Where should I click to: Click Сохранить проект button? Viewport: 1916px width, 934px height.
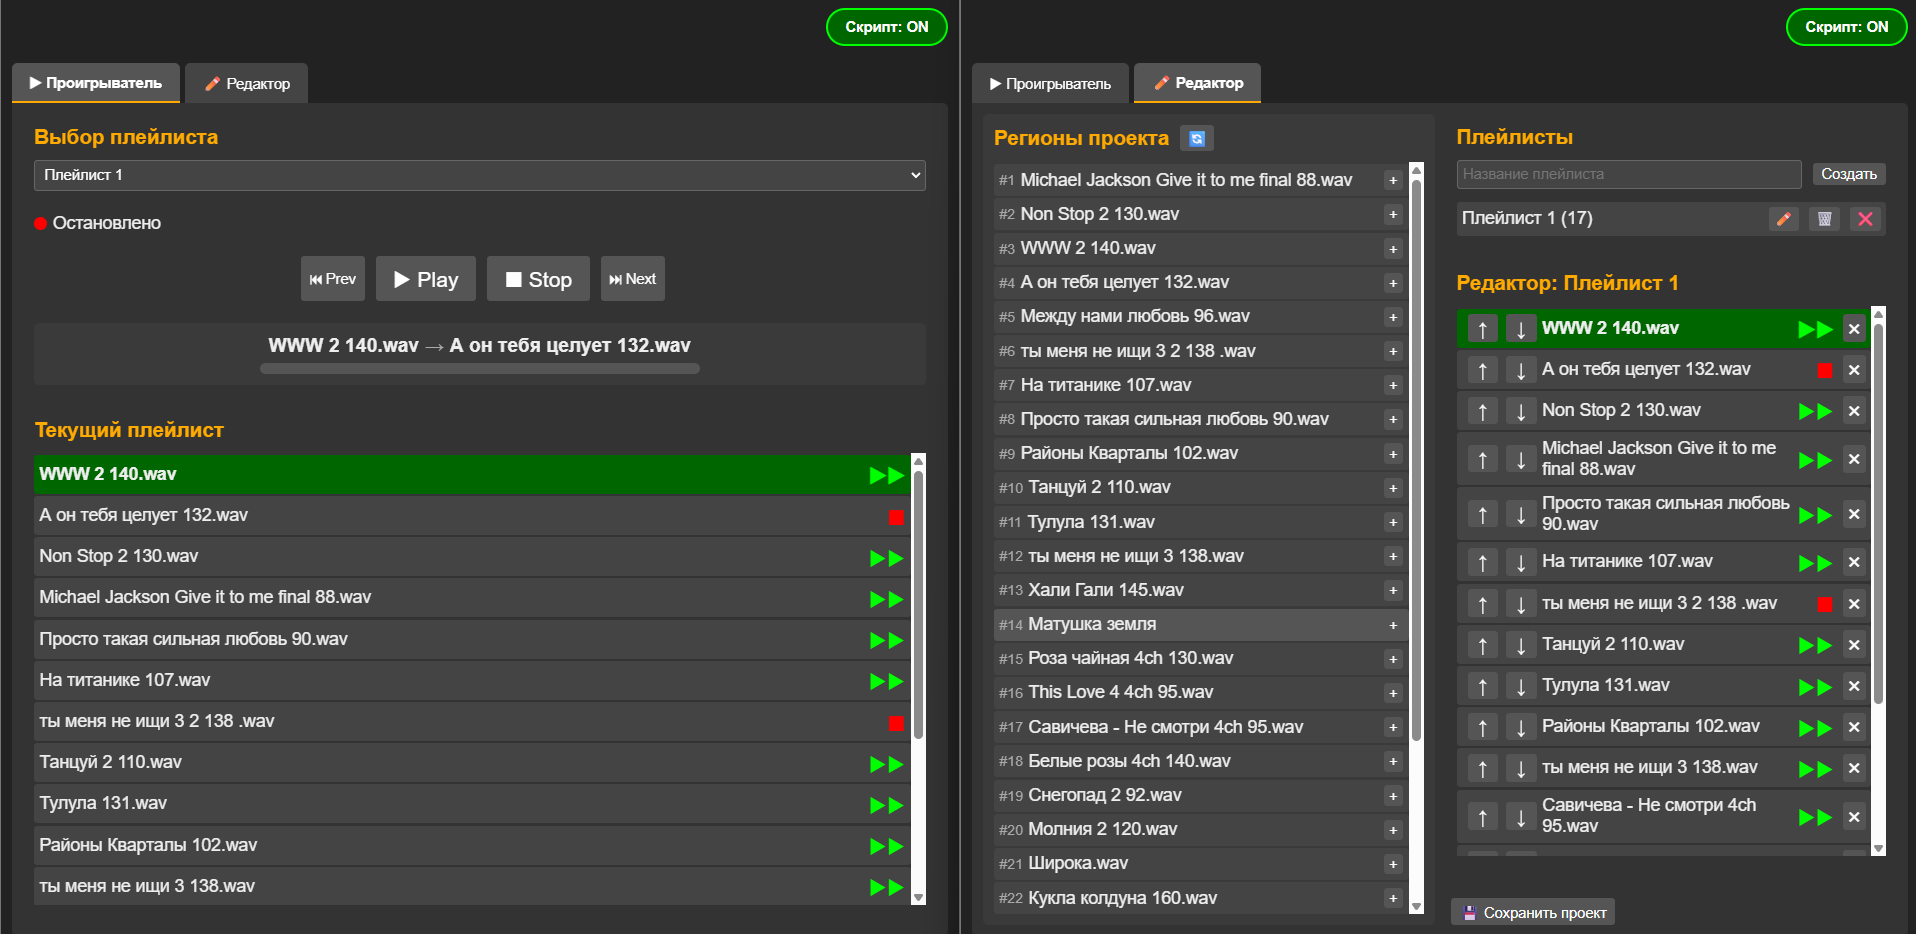(x=1534, y=912)
